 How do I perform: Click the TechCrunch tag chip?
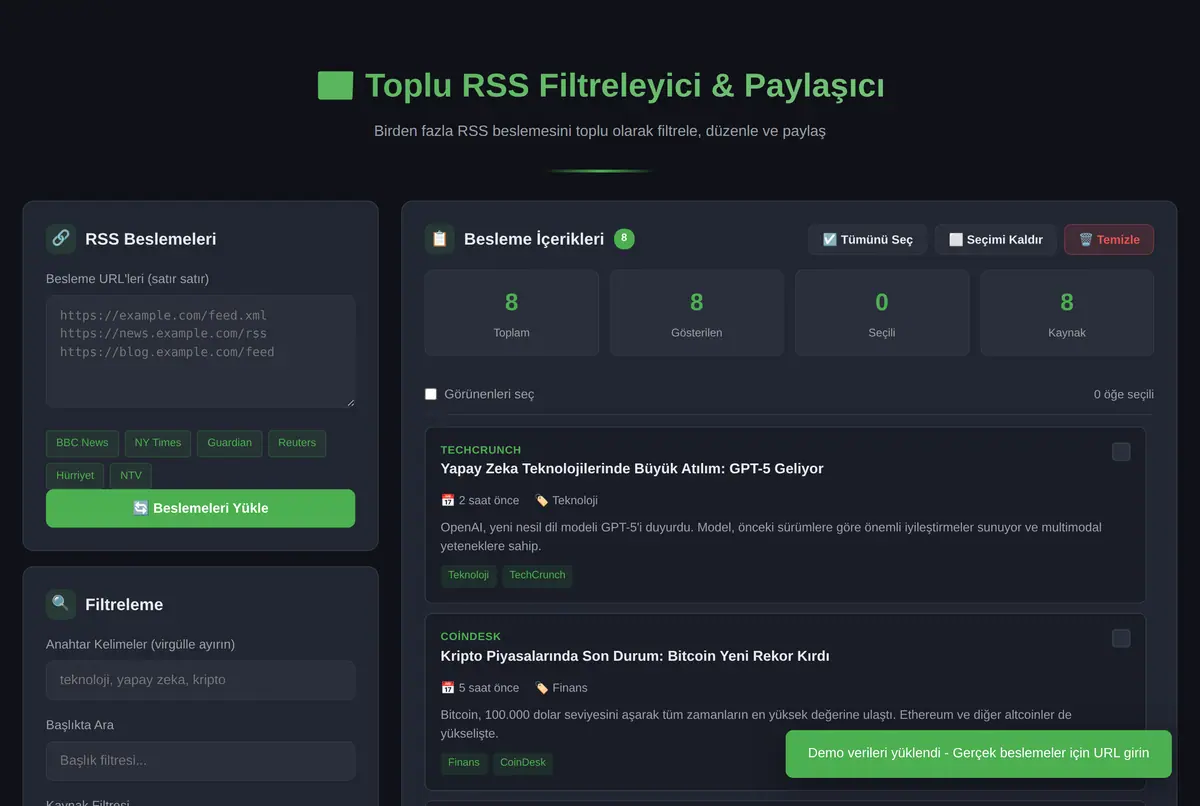537,575
